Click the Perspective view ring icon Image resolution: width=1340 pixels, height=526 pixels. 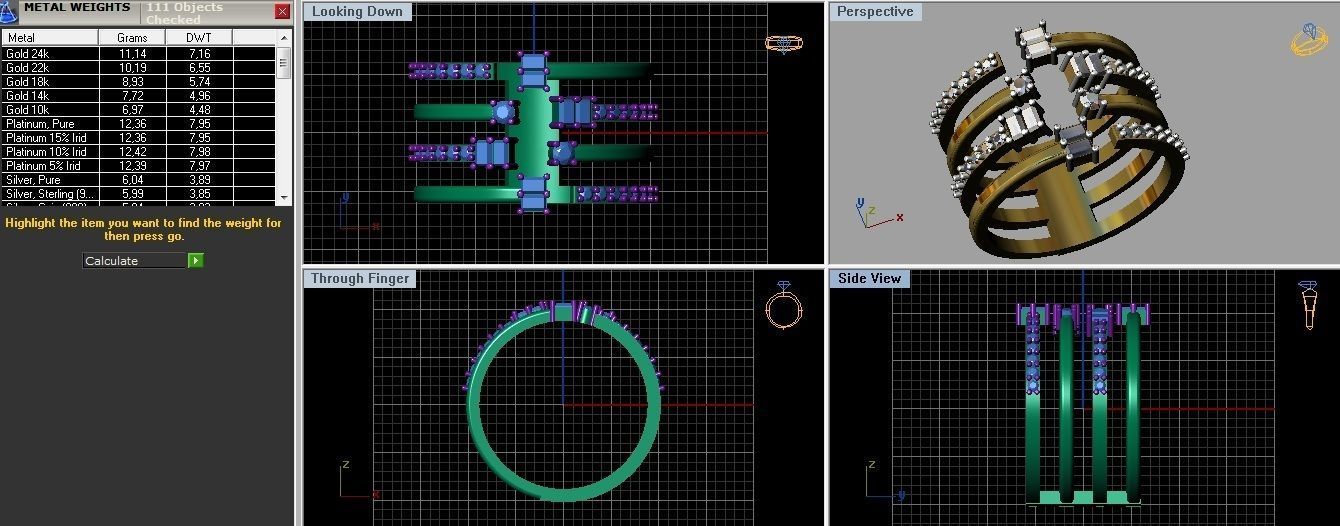(1308, 40)
